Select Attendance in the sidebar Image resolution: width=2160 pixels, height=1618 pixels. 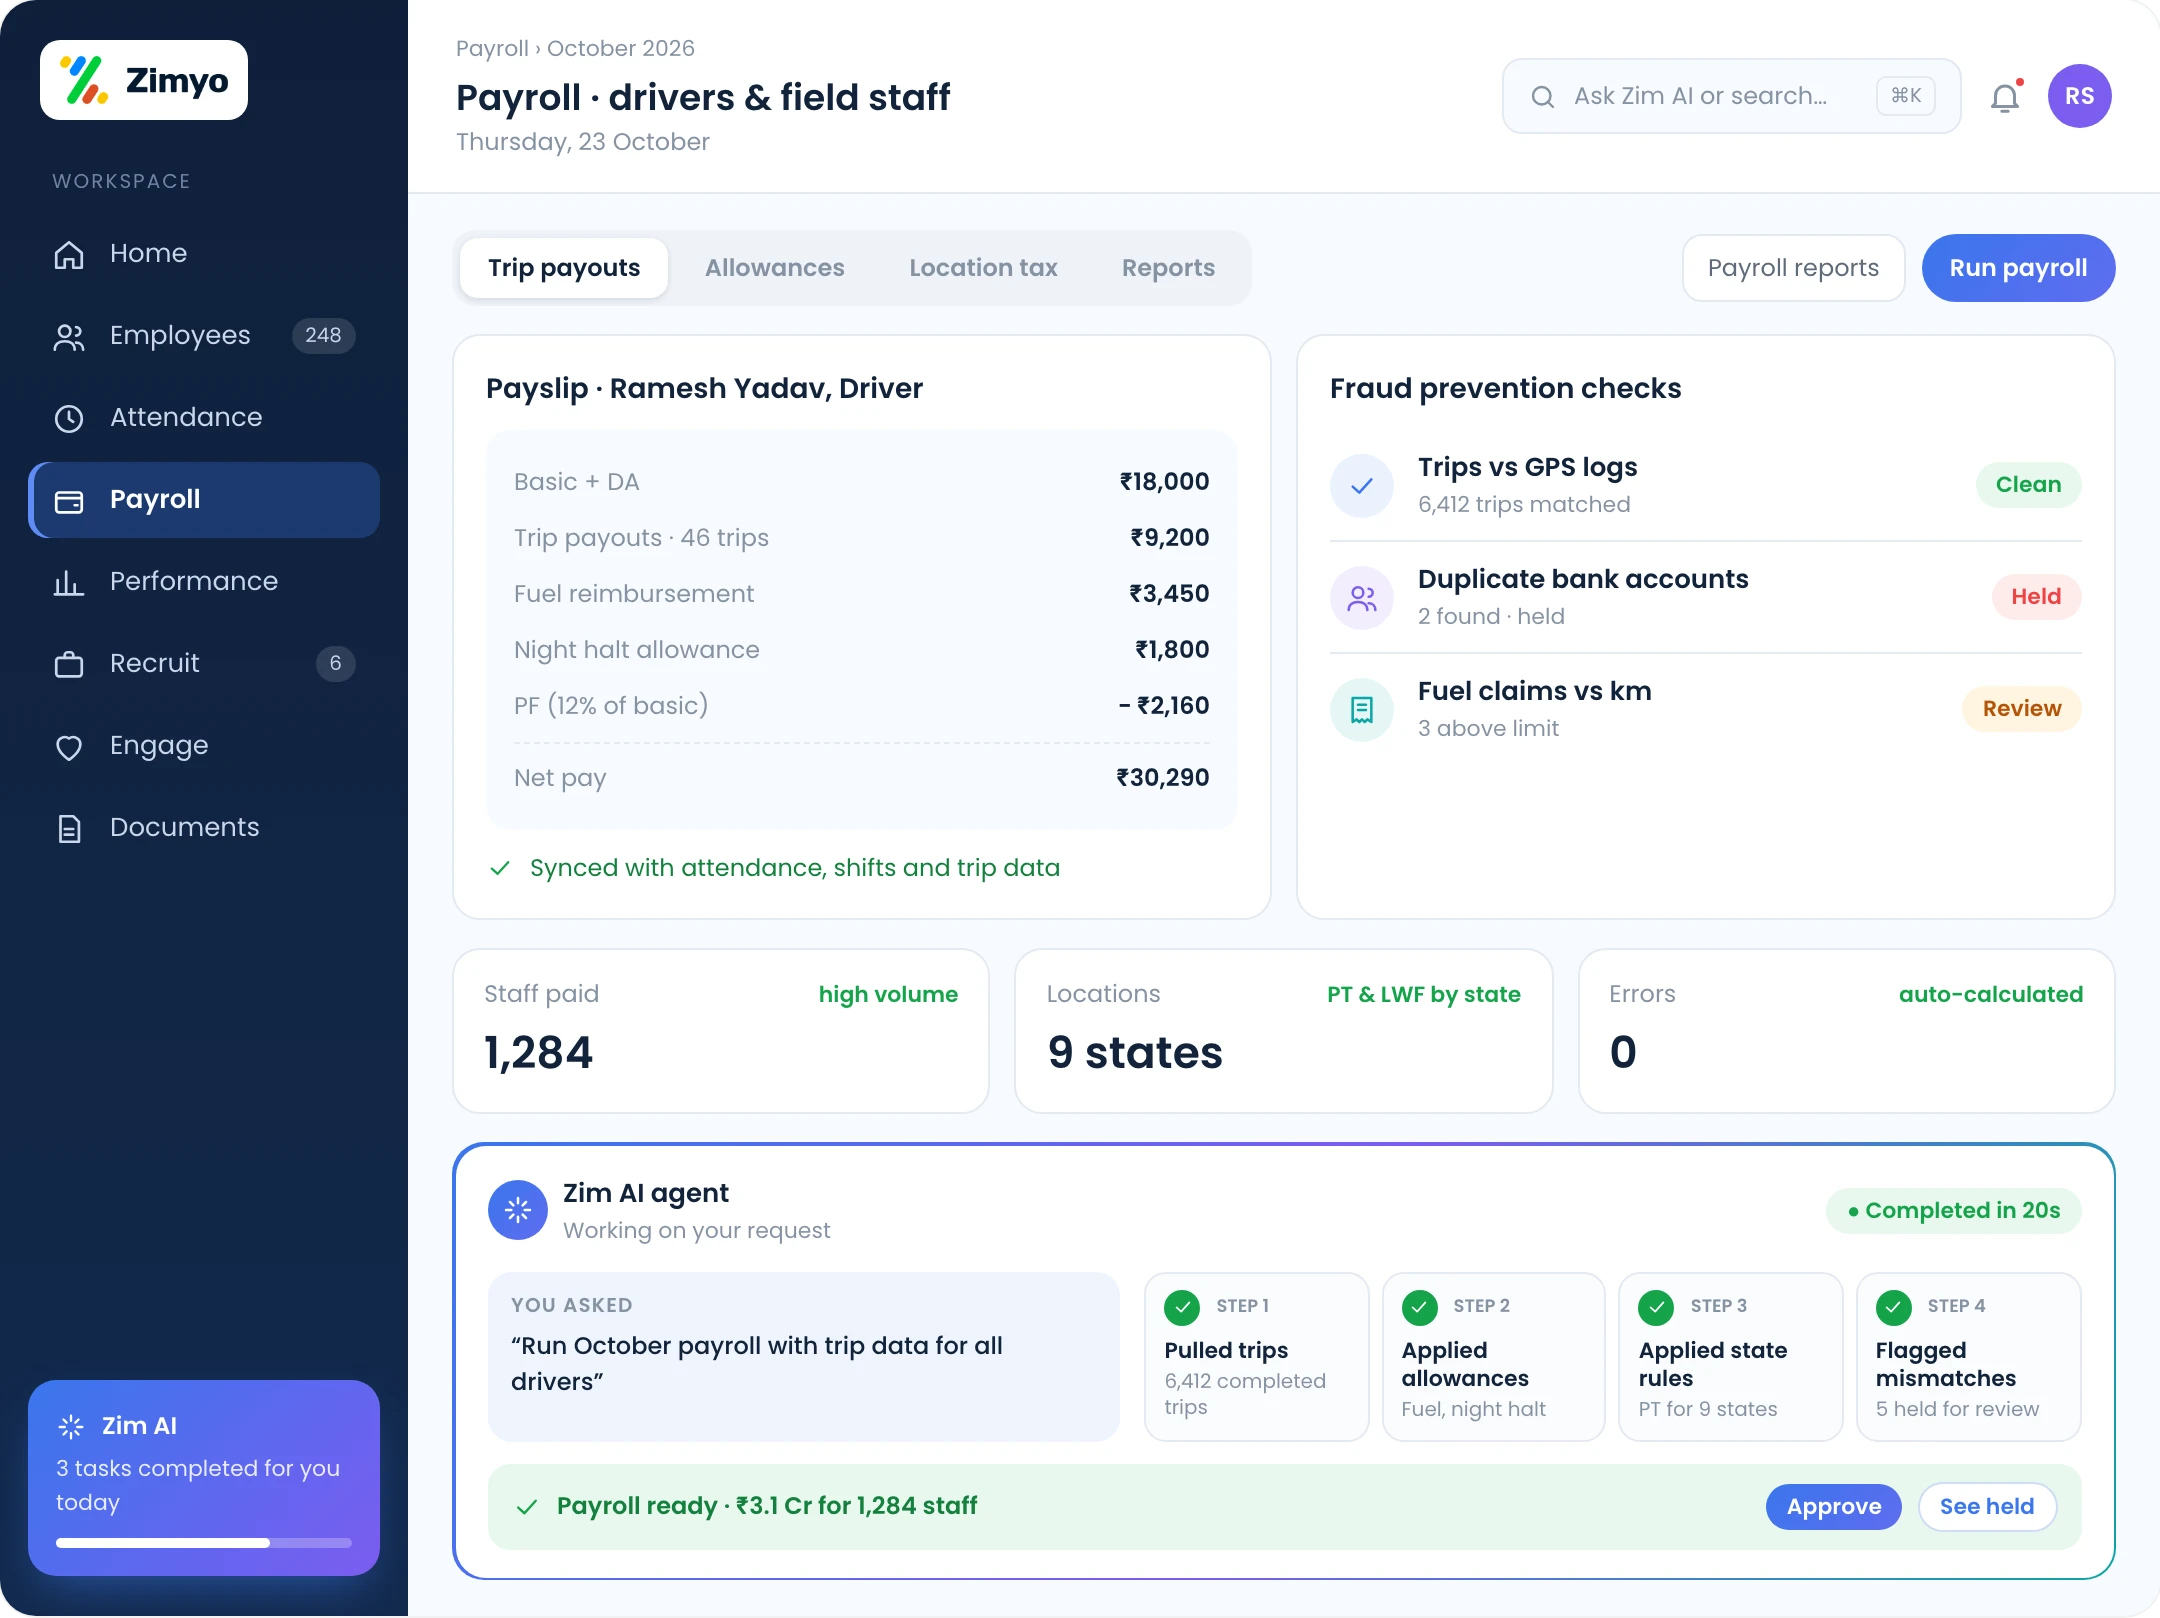point(204,418)
